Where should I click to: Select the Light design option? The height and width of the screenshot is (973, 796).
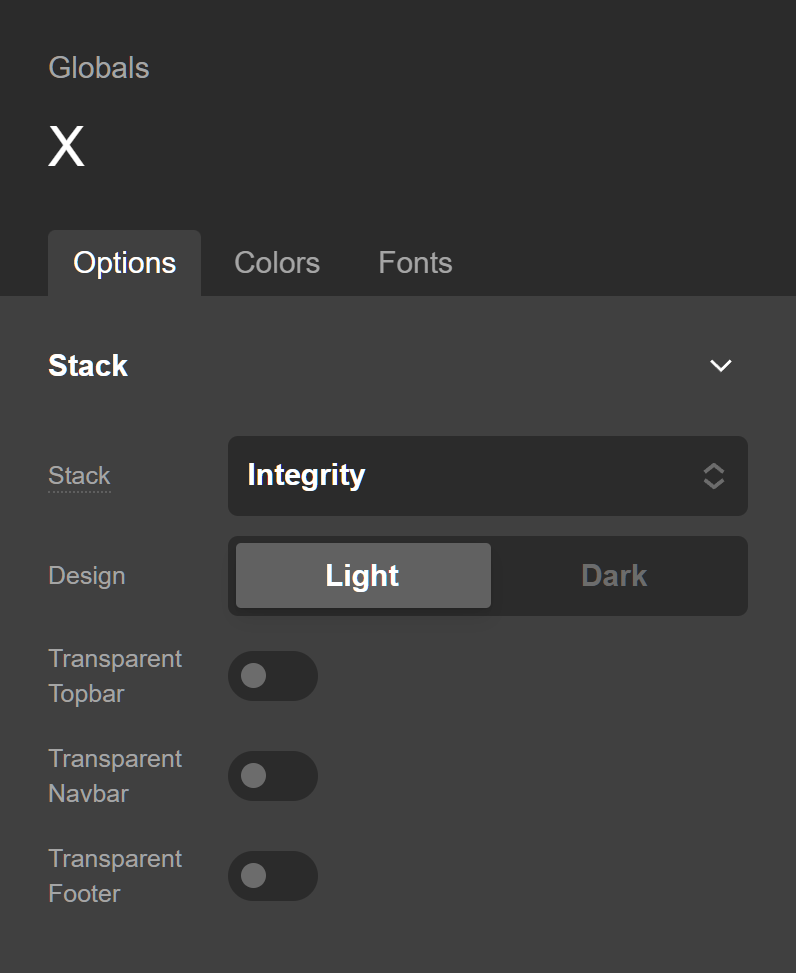click(363, 576)
